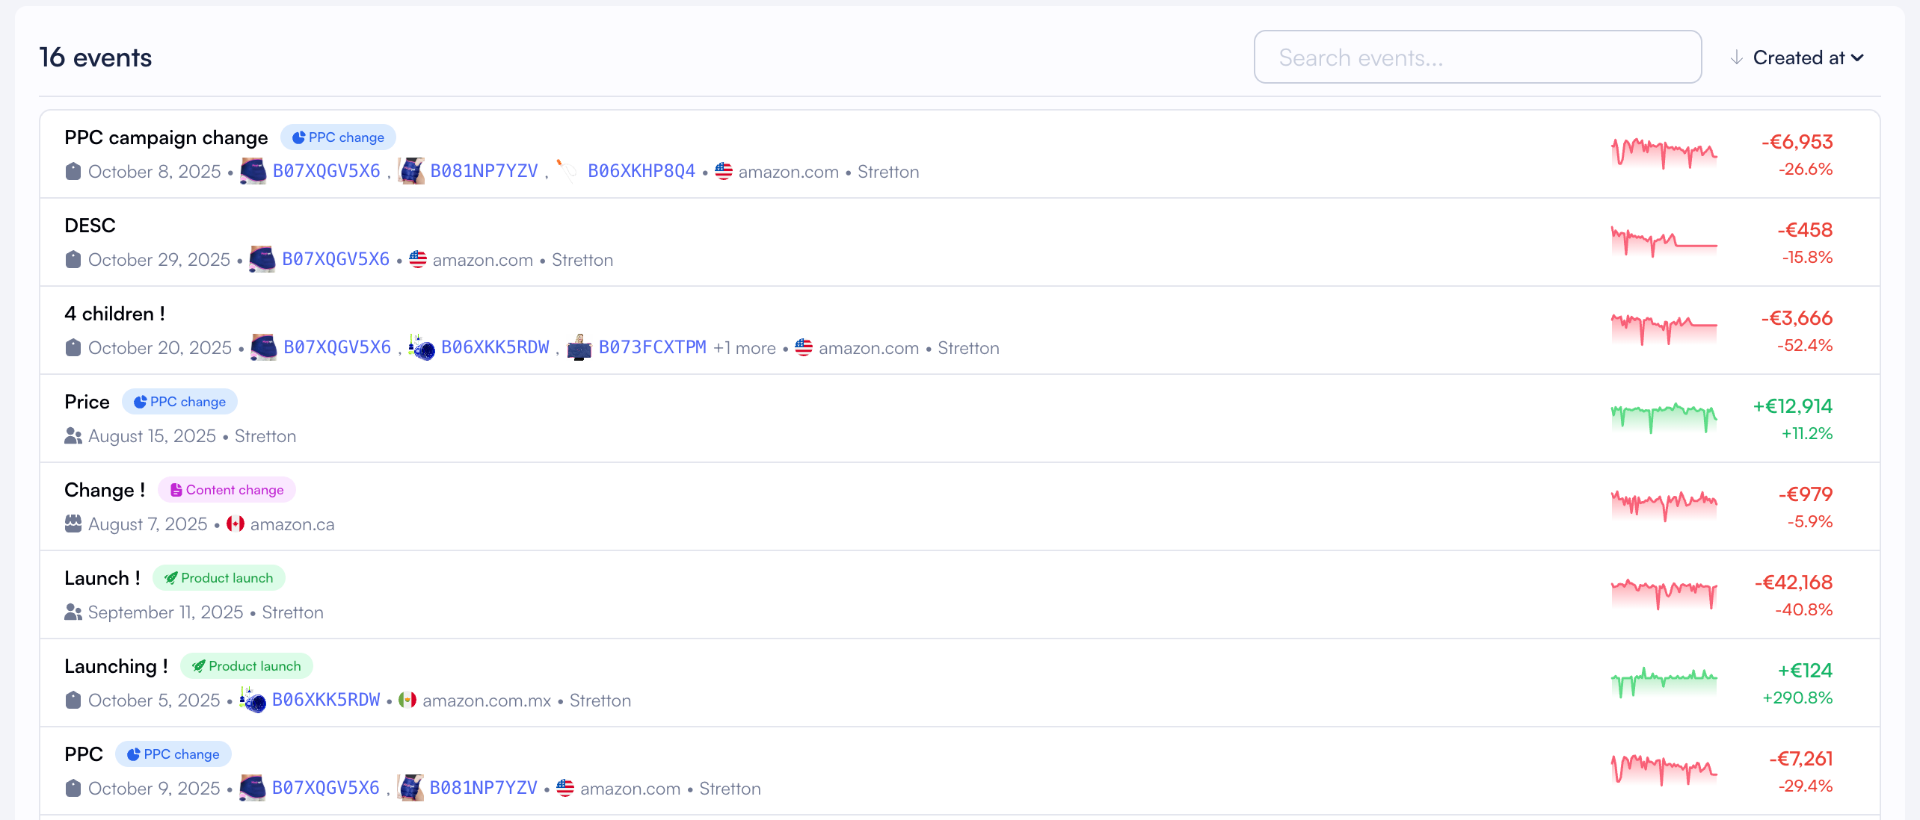This screenshot has width=1920, height=820.
Task: Click PPC change tag on Price event
Action: click(180, 401)
